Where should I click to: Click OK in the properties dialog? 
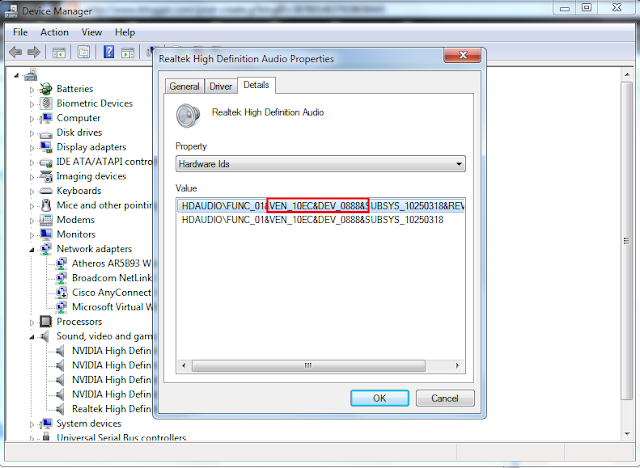point(380,398)
